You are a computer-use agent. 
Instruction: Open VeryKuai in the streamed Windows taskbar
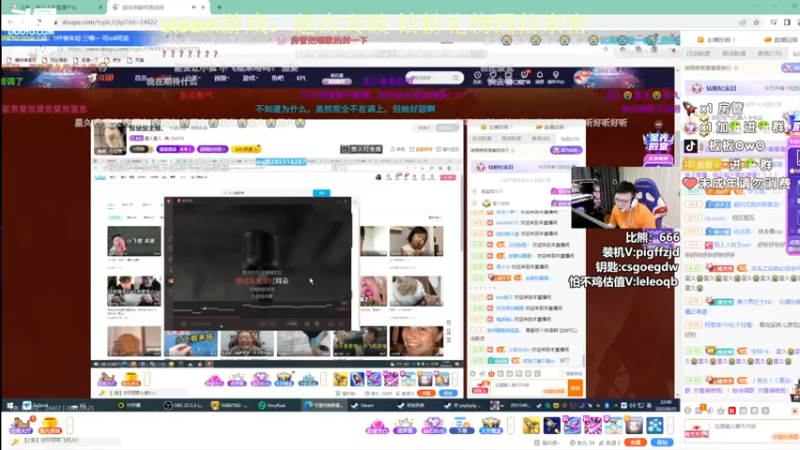pyautogui.click(x=272, y=406)
